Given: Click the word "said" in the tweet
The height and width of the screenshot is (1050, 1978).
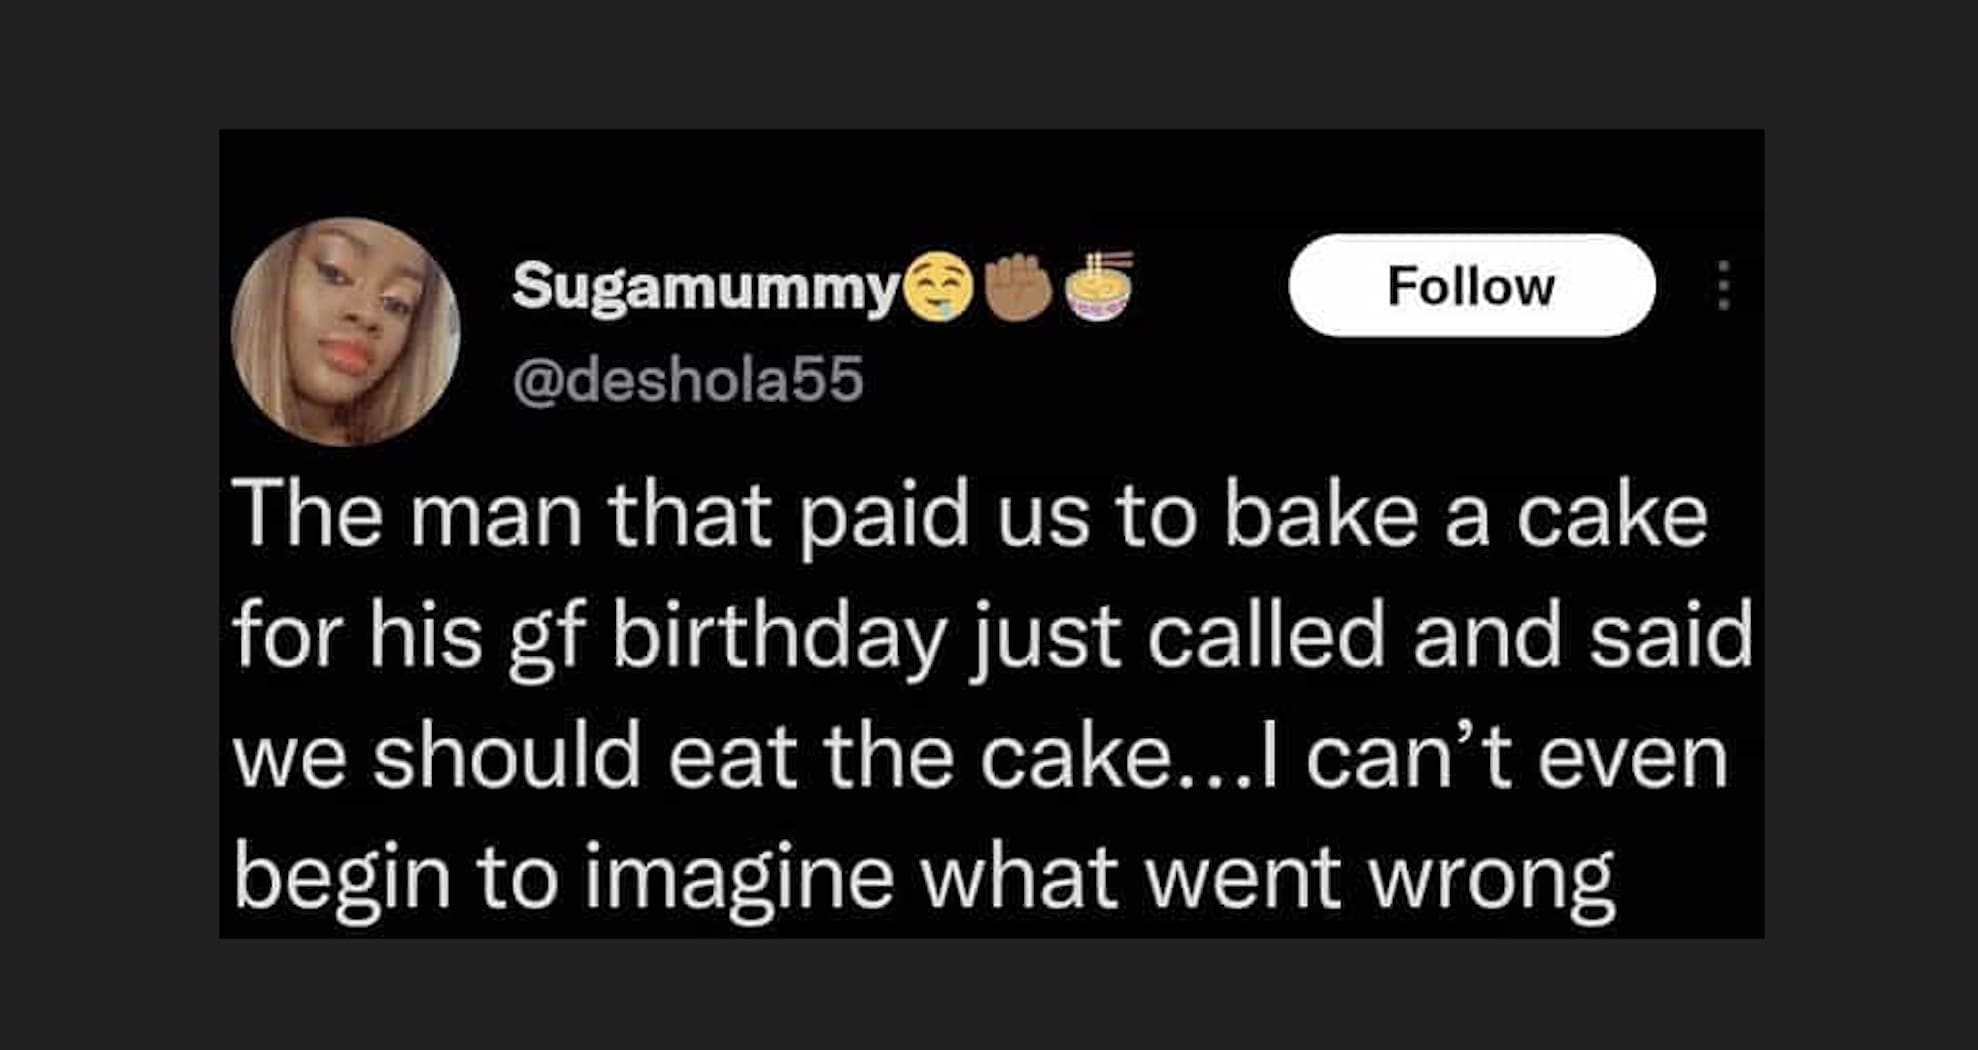Looking at the screenshot, I should coord(1671,637).
